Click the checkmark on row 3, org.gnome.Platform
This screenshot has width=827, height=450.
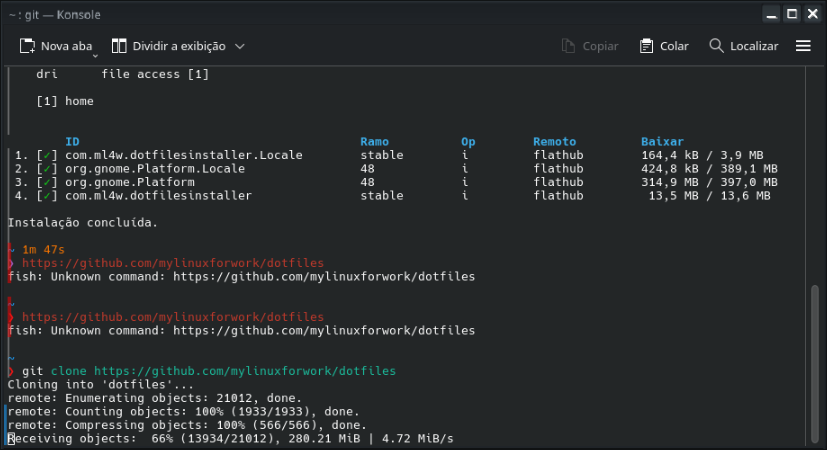tap(46, 183)
